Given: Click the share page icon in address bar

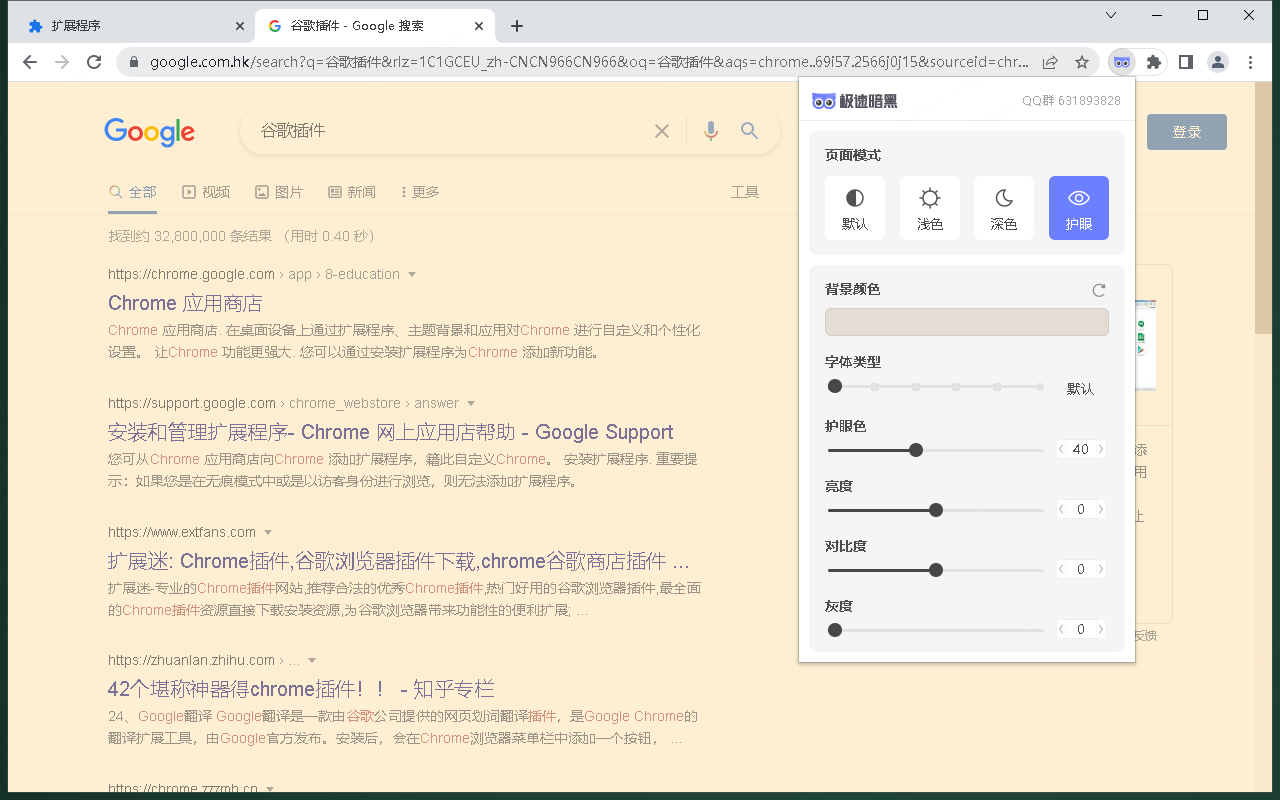Looking at the screenshot, I should pos(1050,62).
